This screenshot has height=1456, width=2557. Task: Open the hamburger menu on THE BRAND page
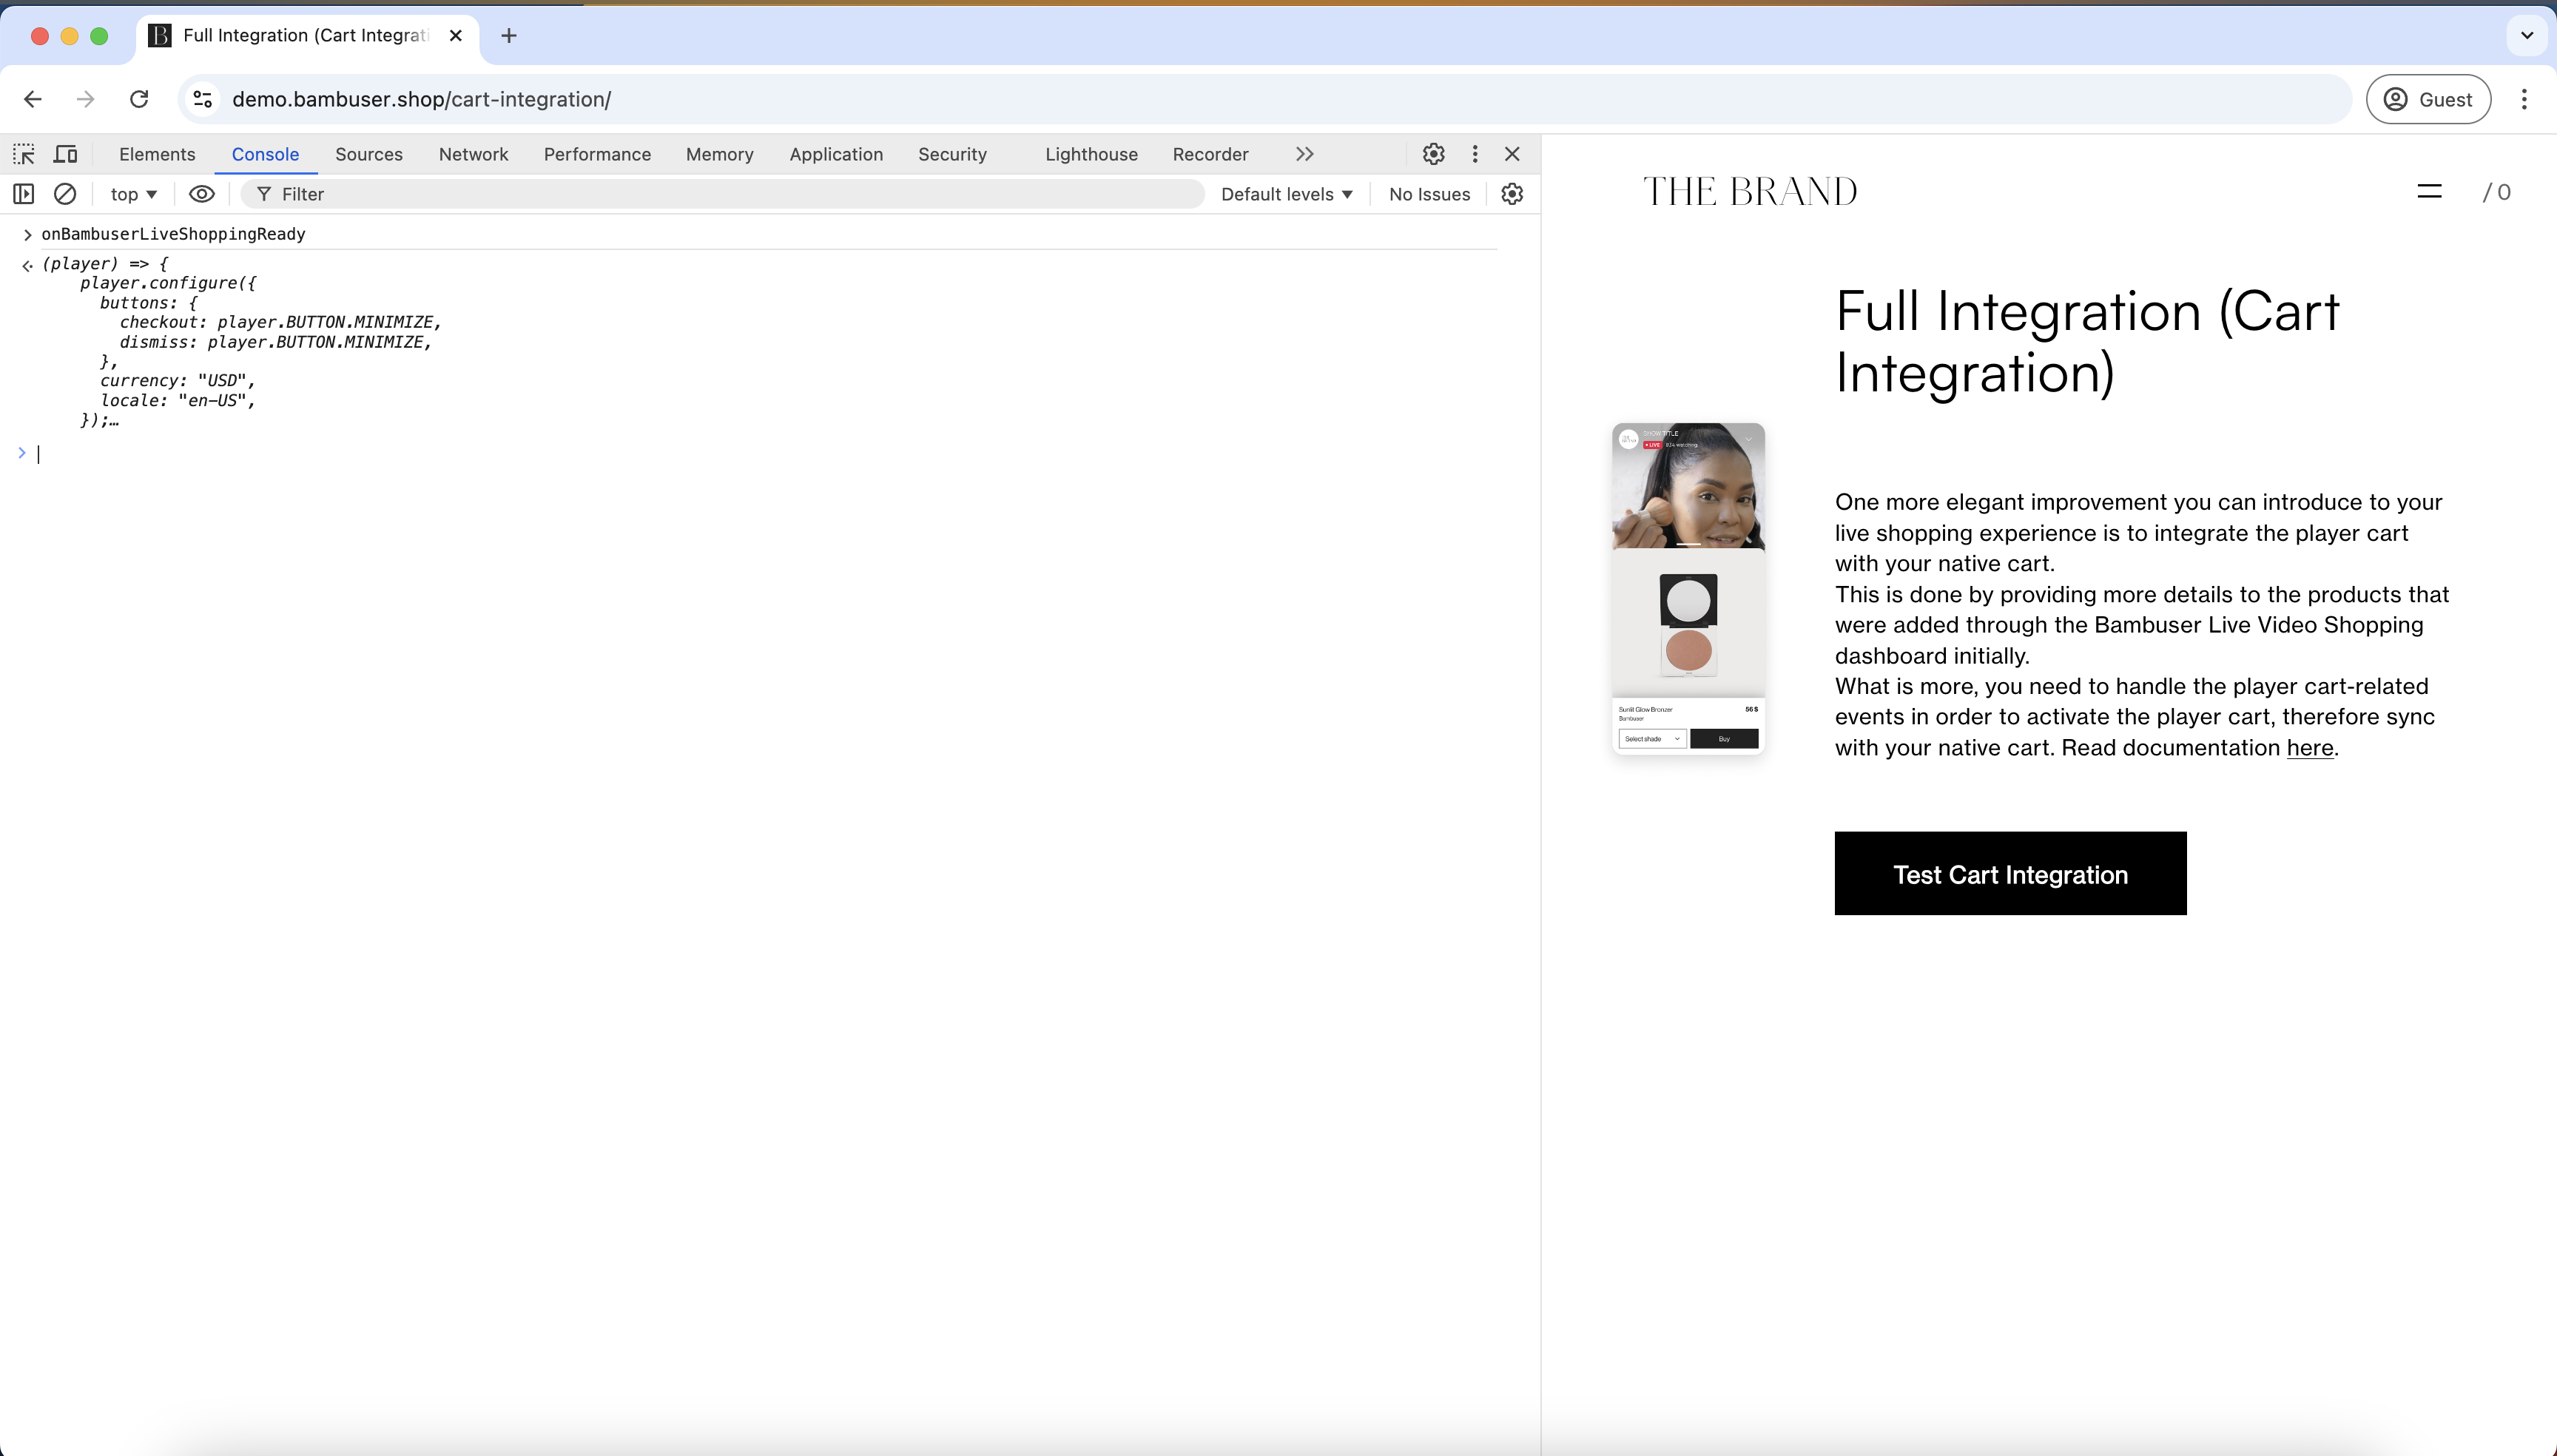point(2429,191)
